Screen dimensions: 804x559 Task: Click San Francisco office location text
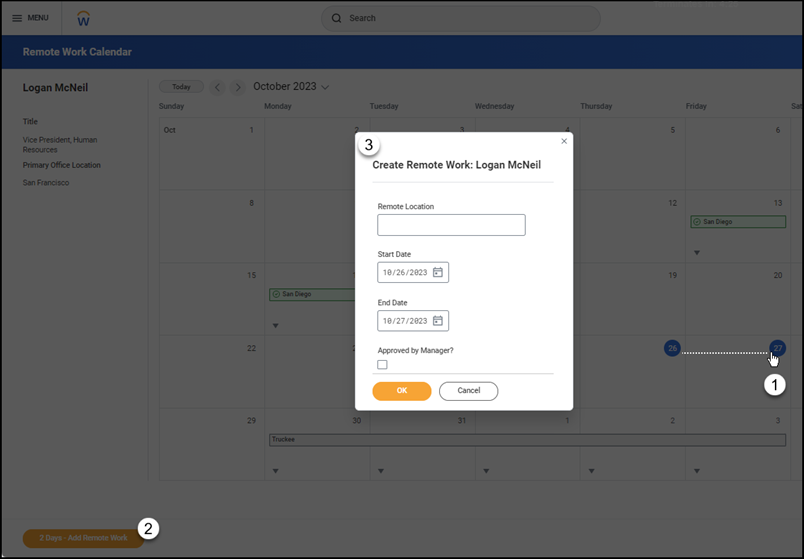pos(46,183)
